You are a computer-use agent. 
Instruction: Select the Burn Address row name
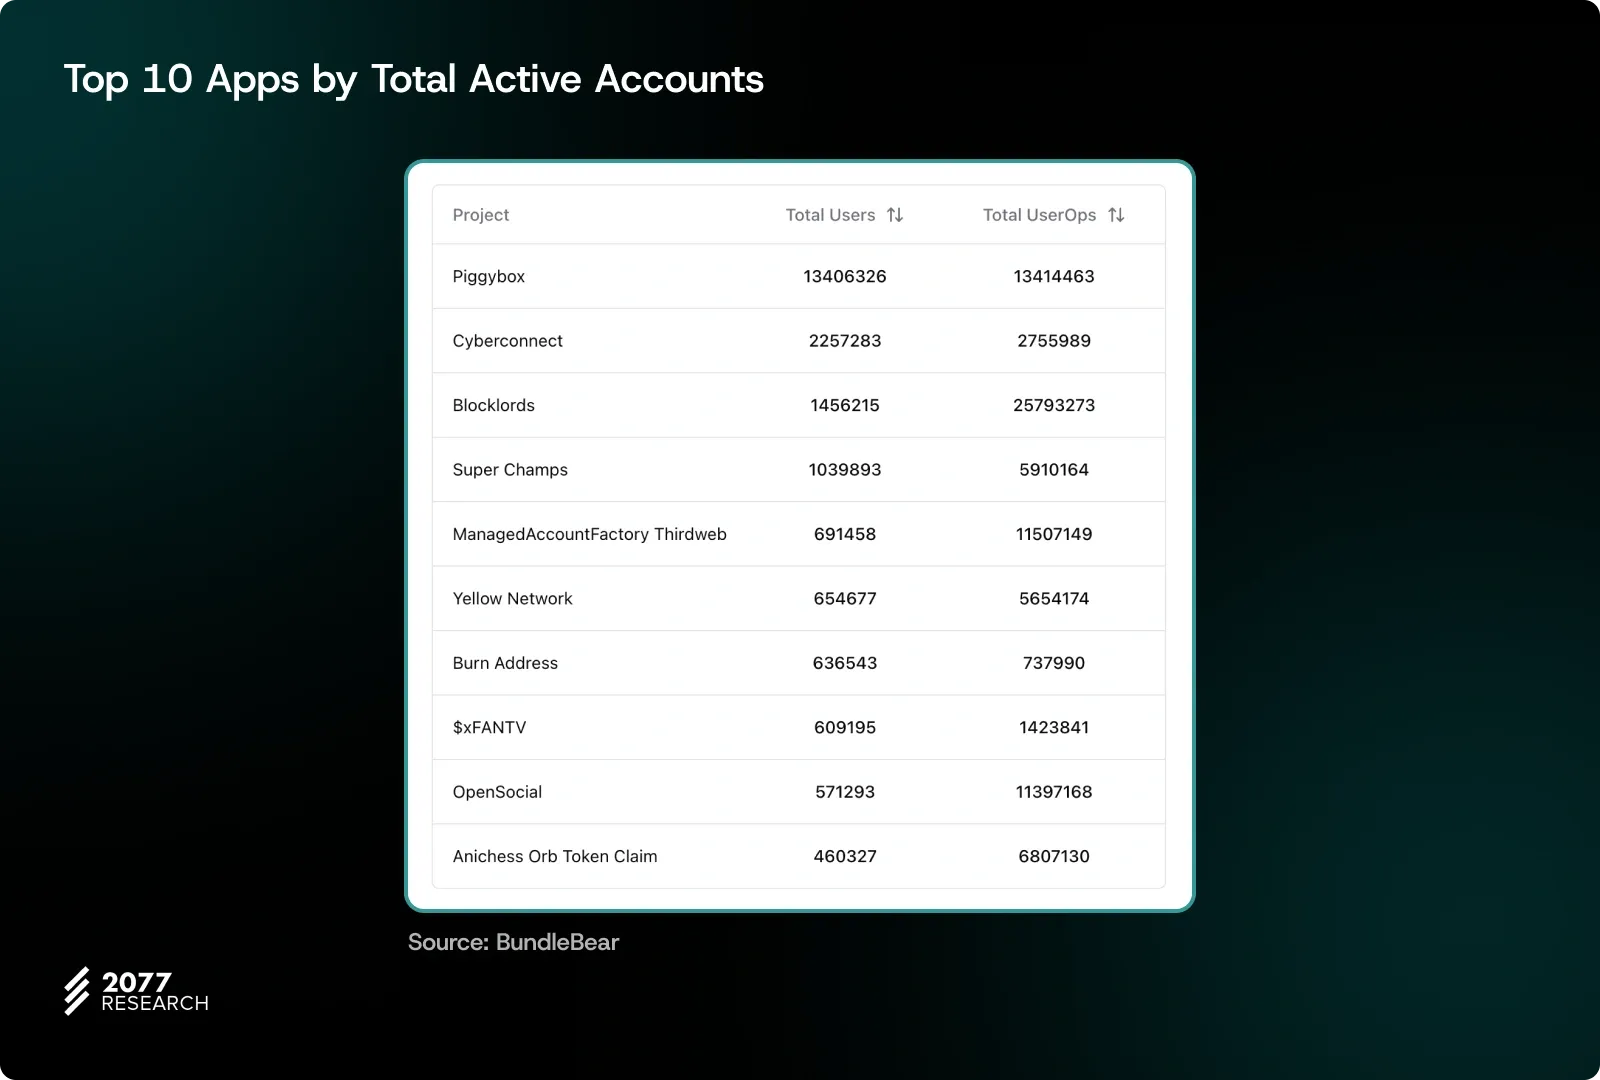505,663
